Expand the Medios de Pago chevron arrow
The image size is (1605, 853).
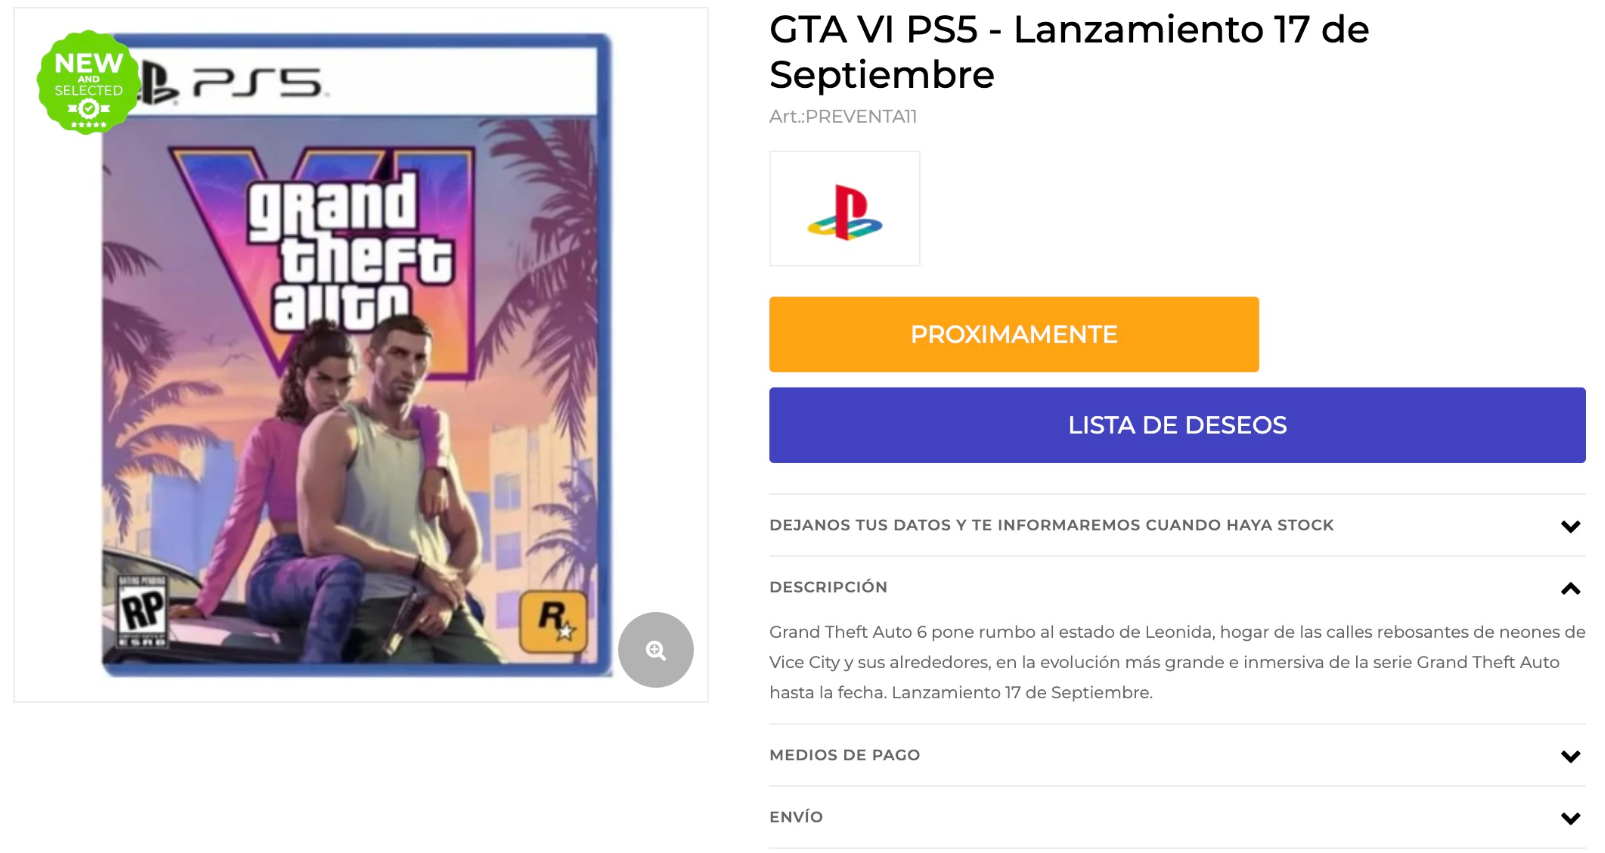pos(1570,756)
